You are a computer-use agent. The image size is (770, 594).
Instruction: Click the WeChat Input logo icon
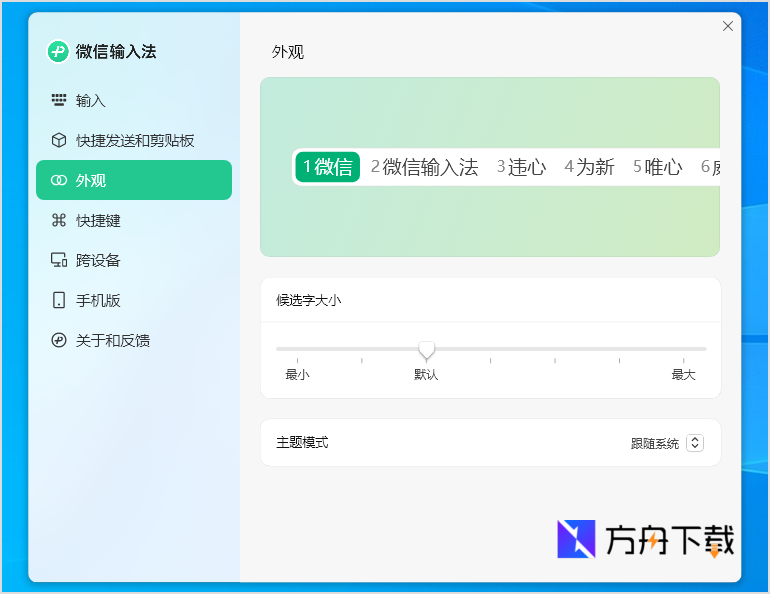(58, 52)
